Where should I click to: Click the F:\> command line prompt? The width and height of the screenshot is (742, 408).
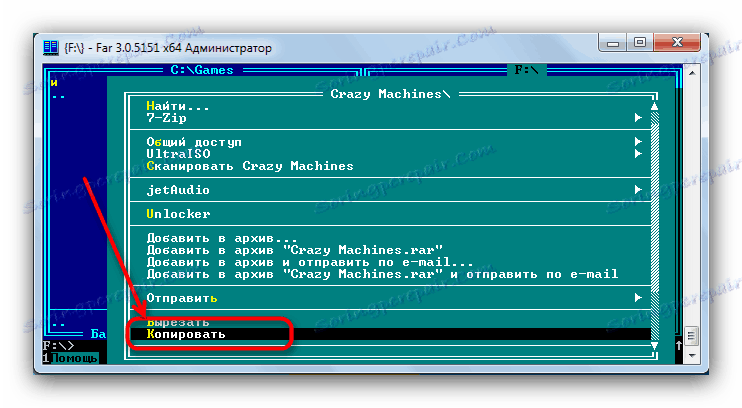click(x=59, y=346)
